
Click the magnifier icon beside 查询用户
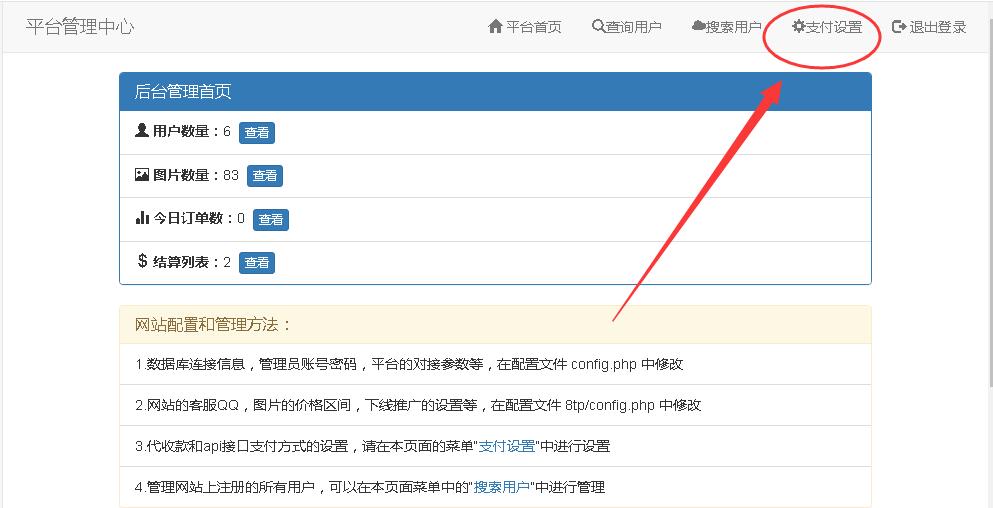598,27
